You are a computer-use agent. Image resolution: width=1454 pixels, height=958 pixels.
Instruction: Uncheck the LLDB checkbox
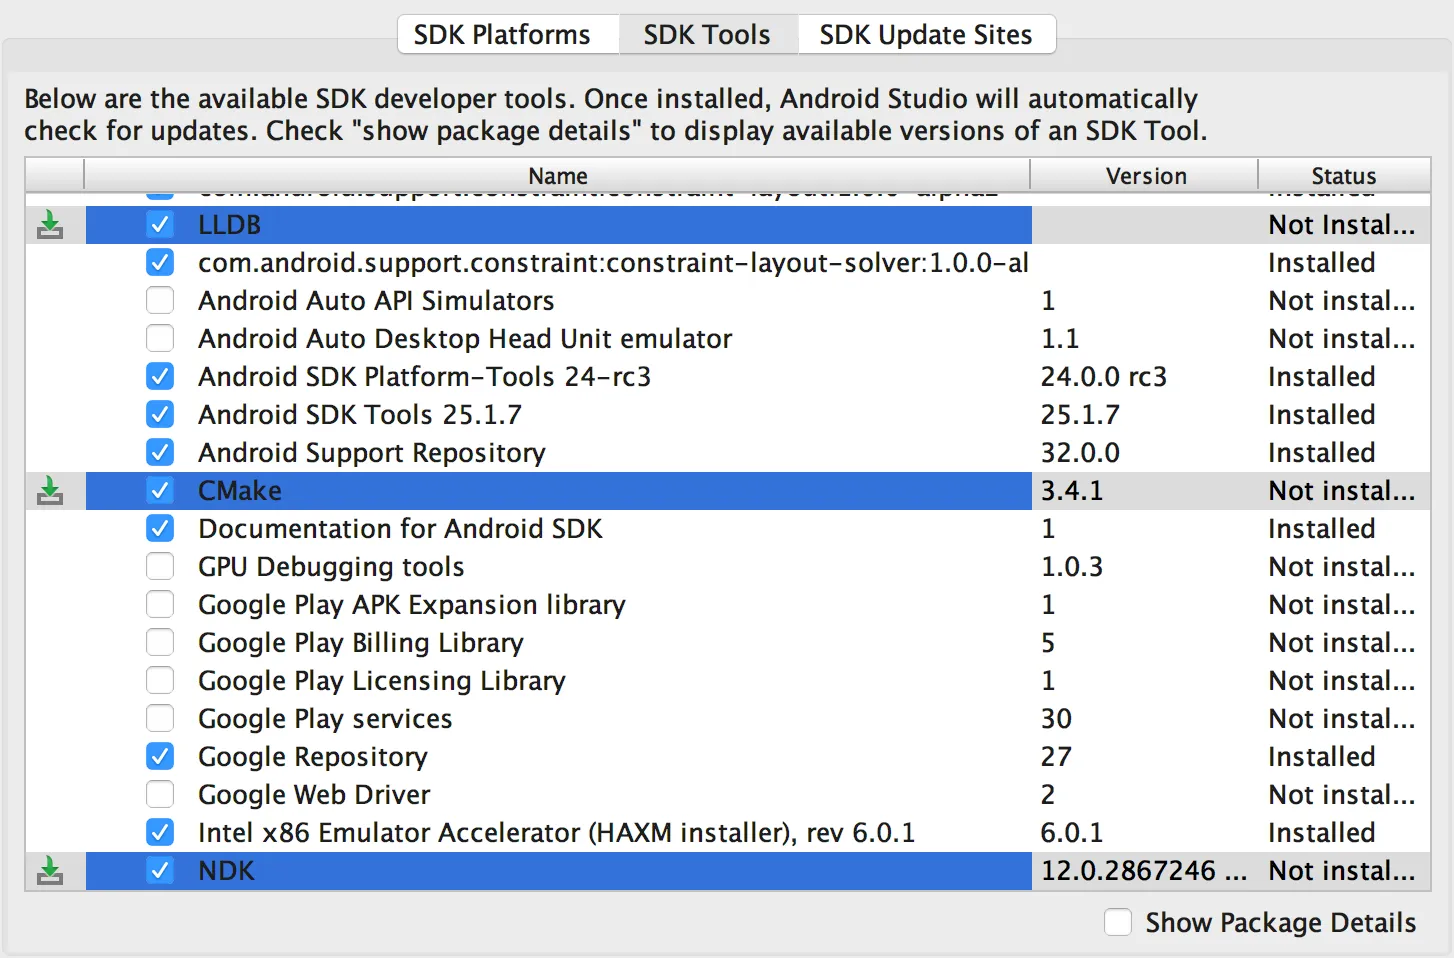pos(160,225)
